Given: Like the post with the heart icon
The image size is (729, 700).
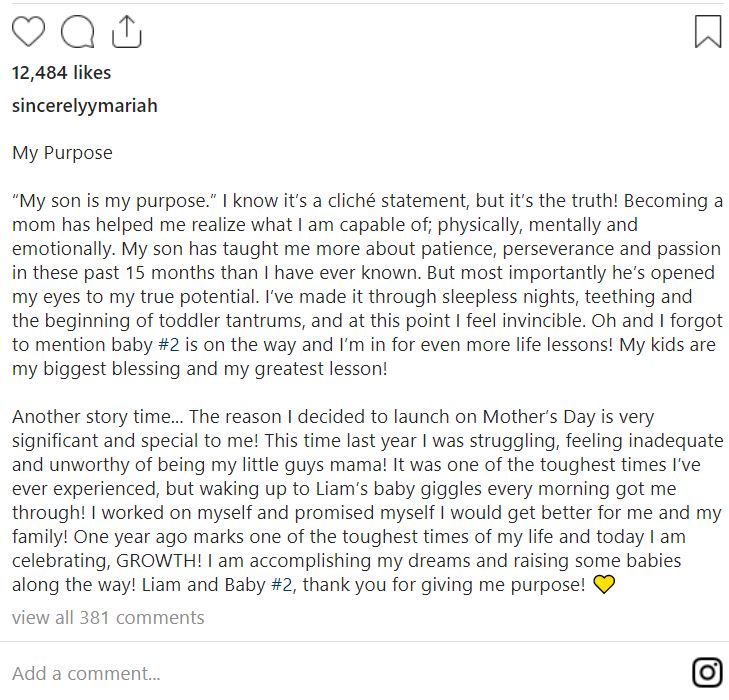Looking at the screenshot, I should pyautogui.click(x=28, y=31).
